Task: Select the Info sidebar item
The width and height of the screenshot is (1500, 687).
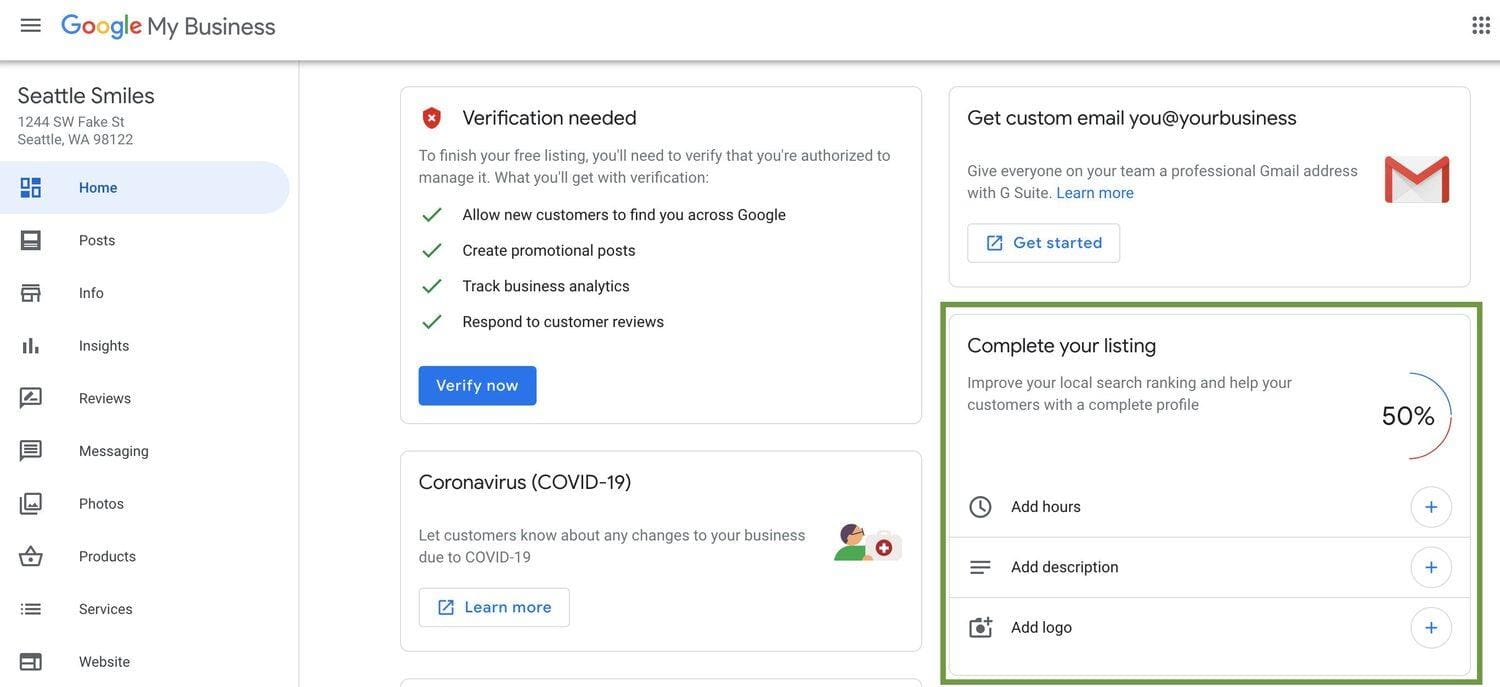Action: click(x=91, y=294)
